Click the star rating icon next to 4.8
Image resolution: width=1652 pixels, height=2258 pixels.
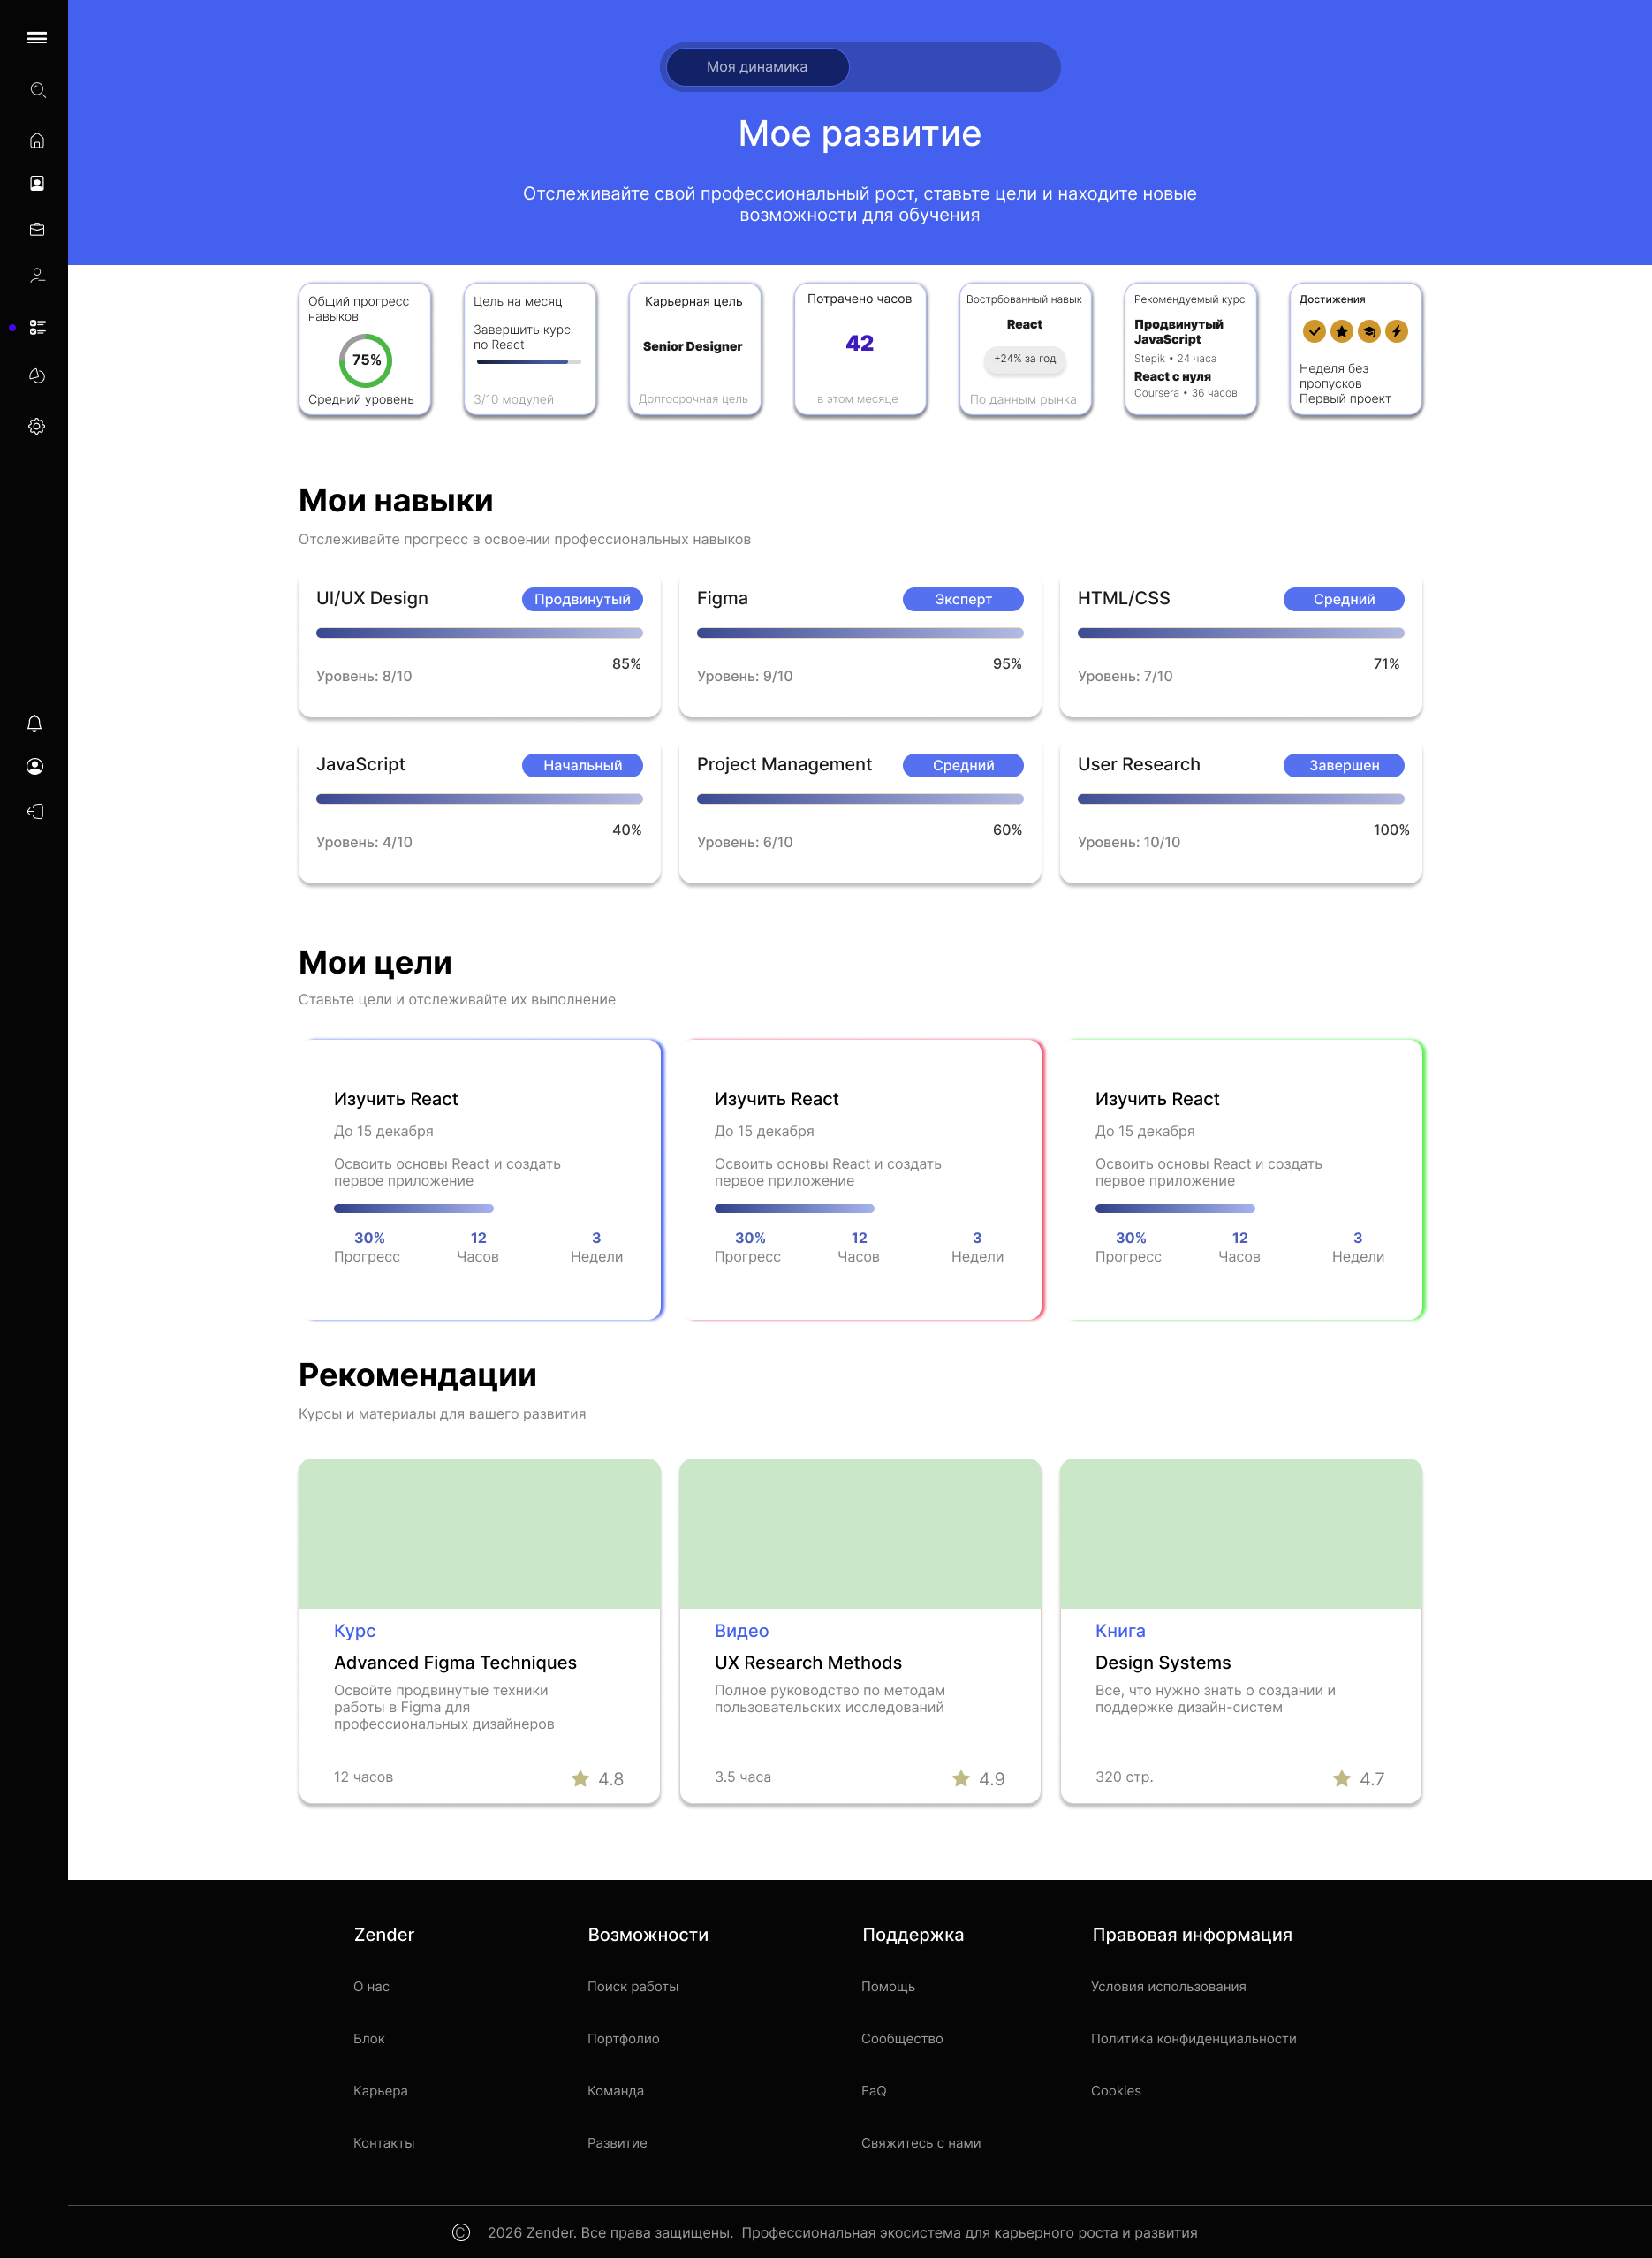(x=580, y=1778)
